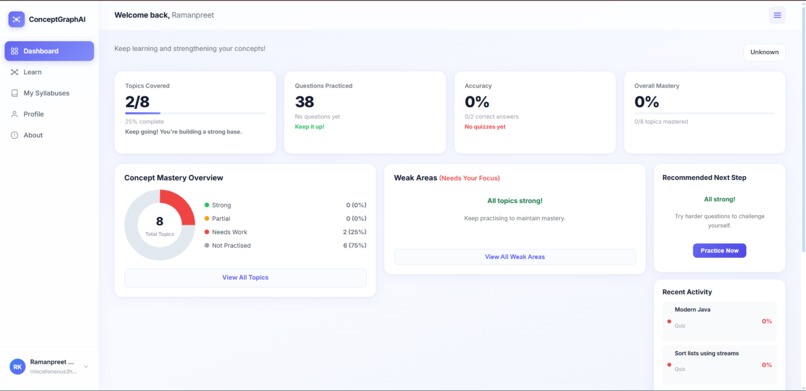The height and width of the screenshot is (391, 806).
Task: Click the 'Recent Activity' heading
Action: coord(687,292)
